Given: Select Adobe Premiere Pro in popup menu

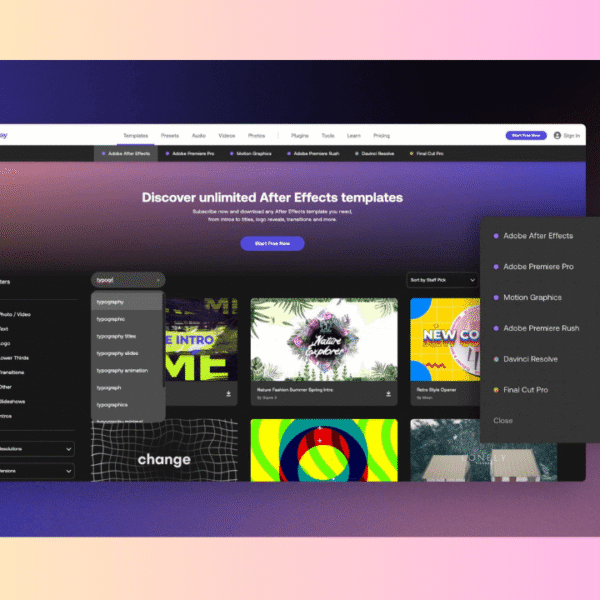Looking at the screenshot, I should coord(534,267).
